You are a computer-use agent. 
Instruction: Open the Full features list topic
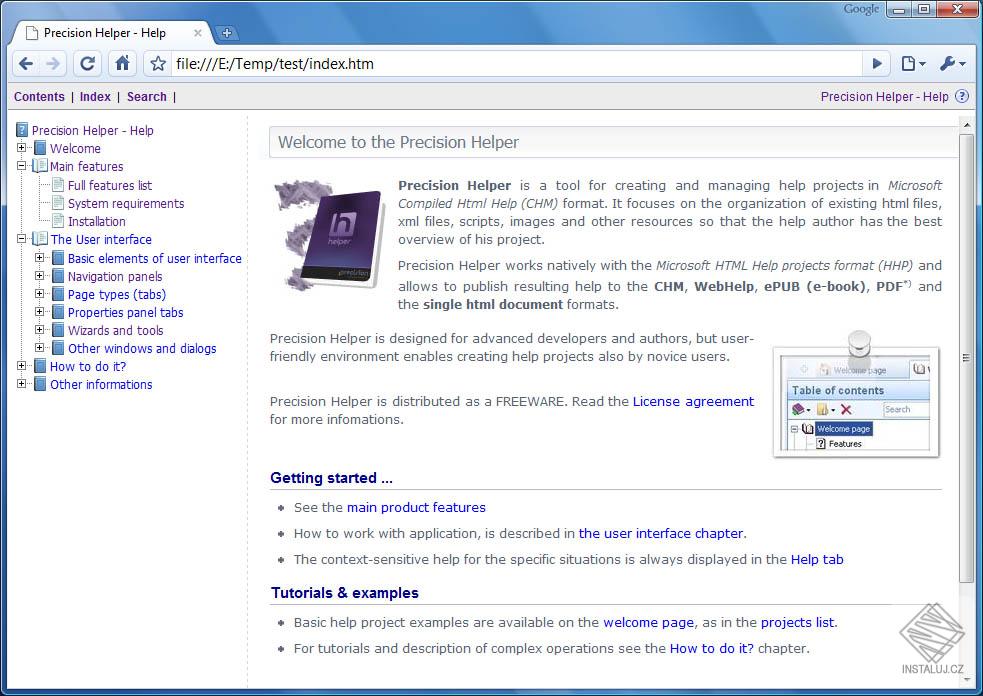(110, 185)
